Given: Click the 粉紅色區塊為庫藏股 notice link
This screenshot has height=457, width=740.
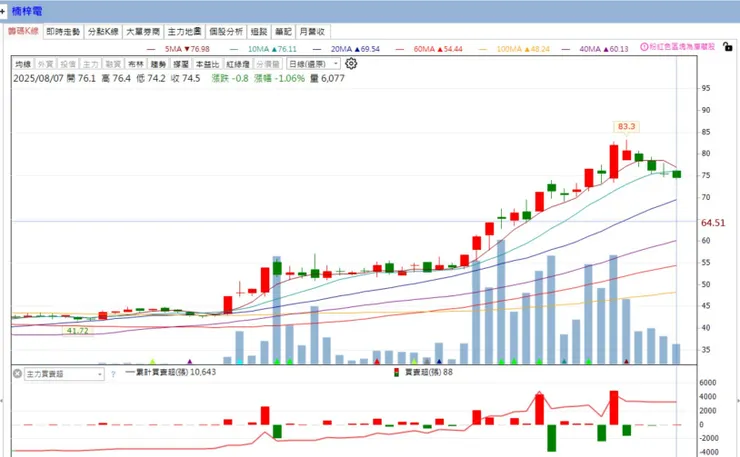Looking at the screenshot, I should [682, 47].
